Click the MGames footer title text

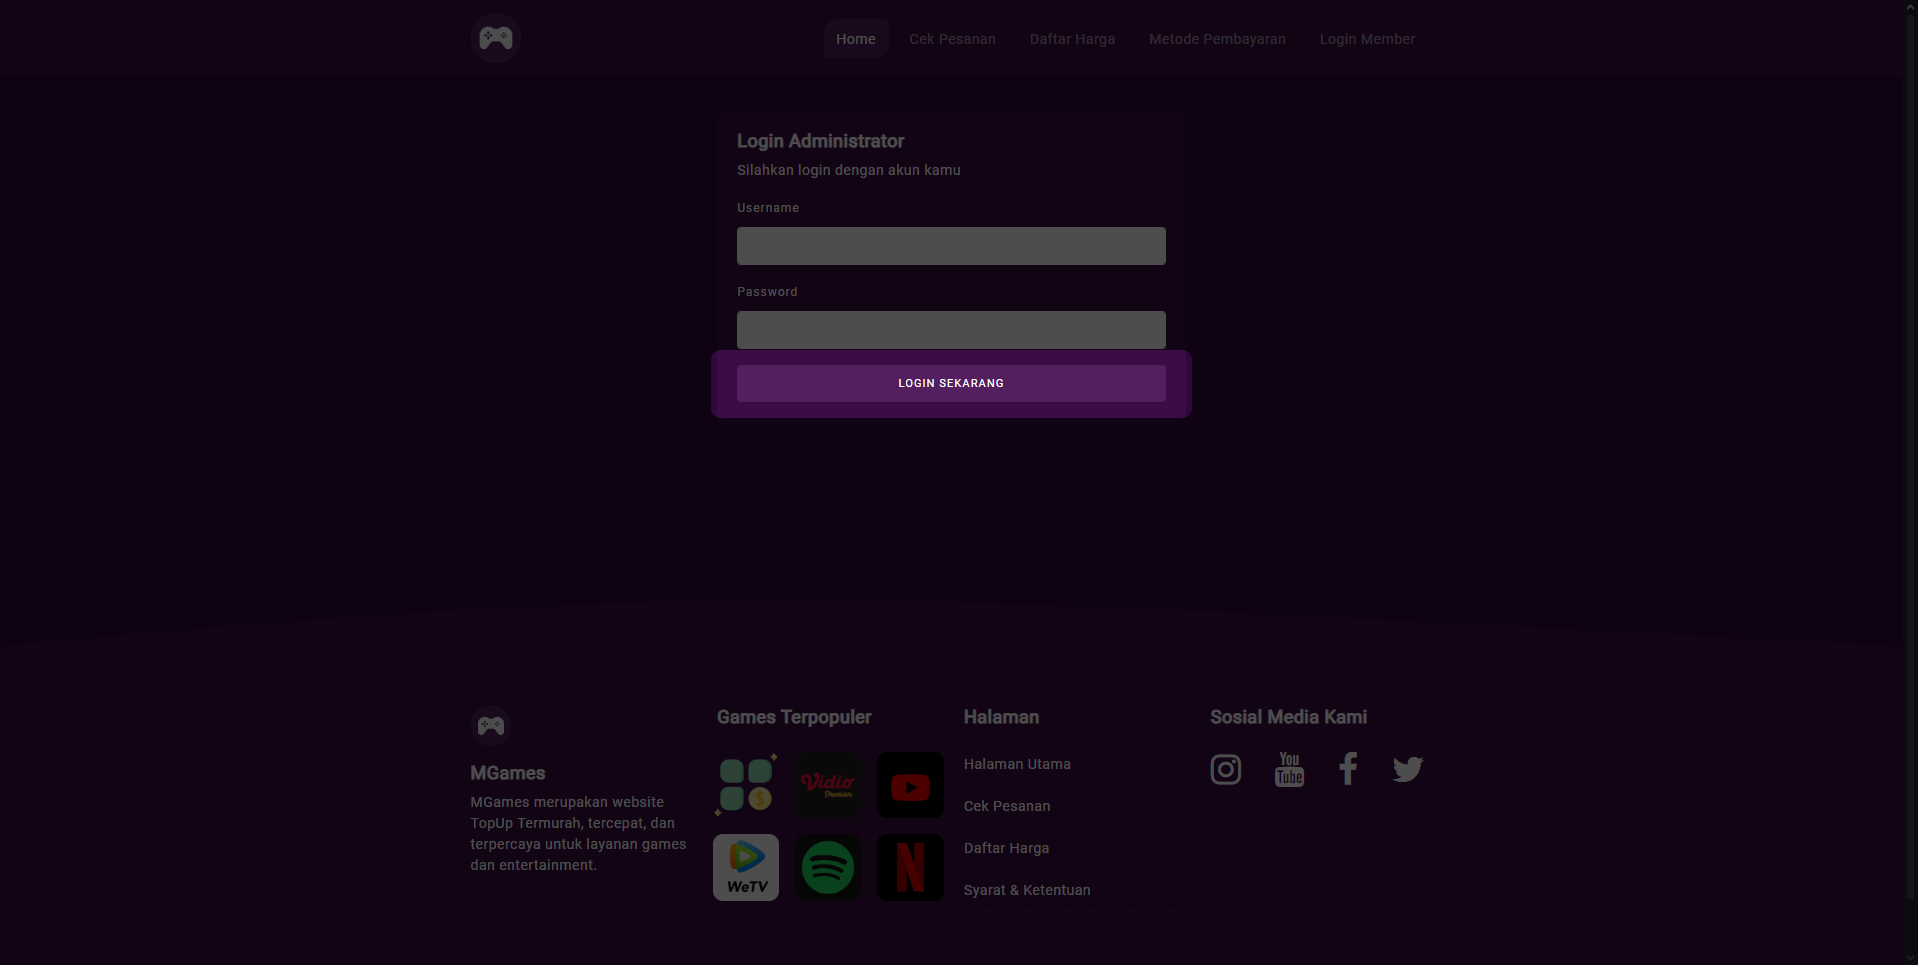point(508,773)
